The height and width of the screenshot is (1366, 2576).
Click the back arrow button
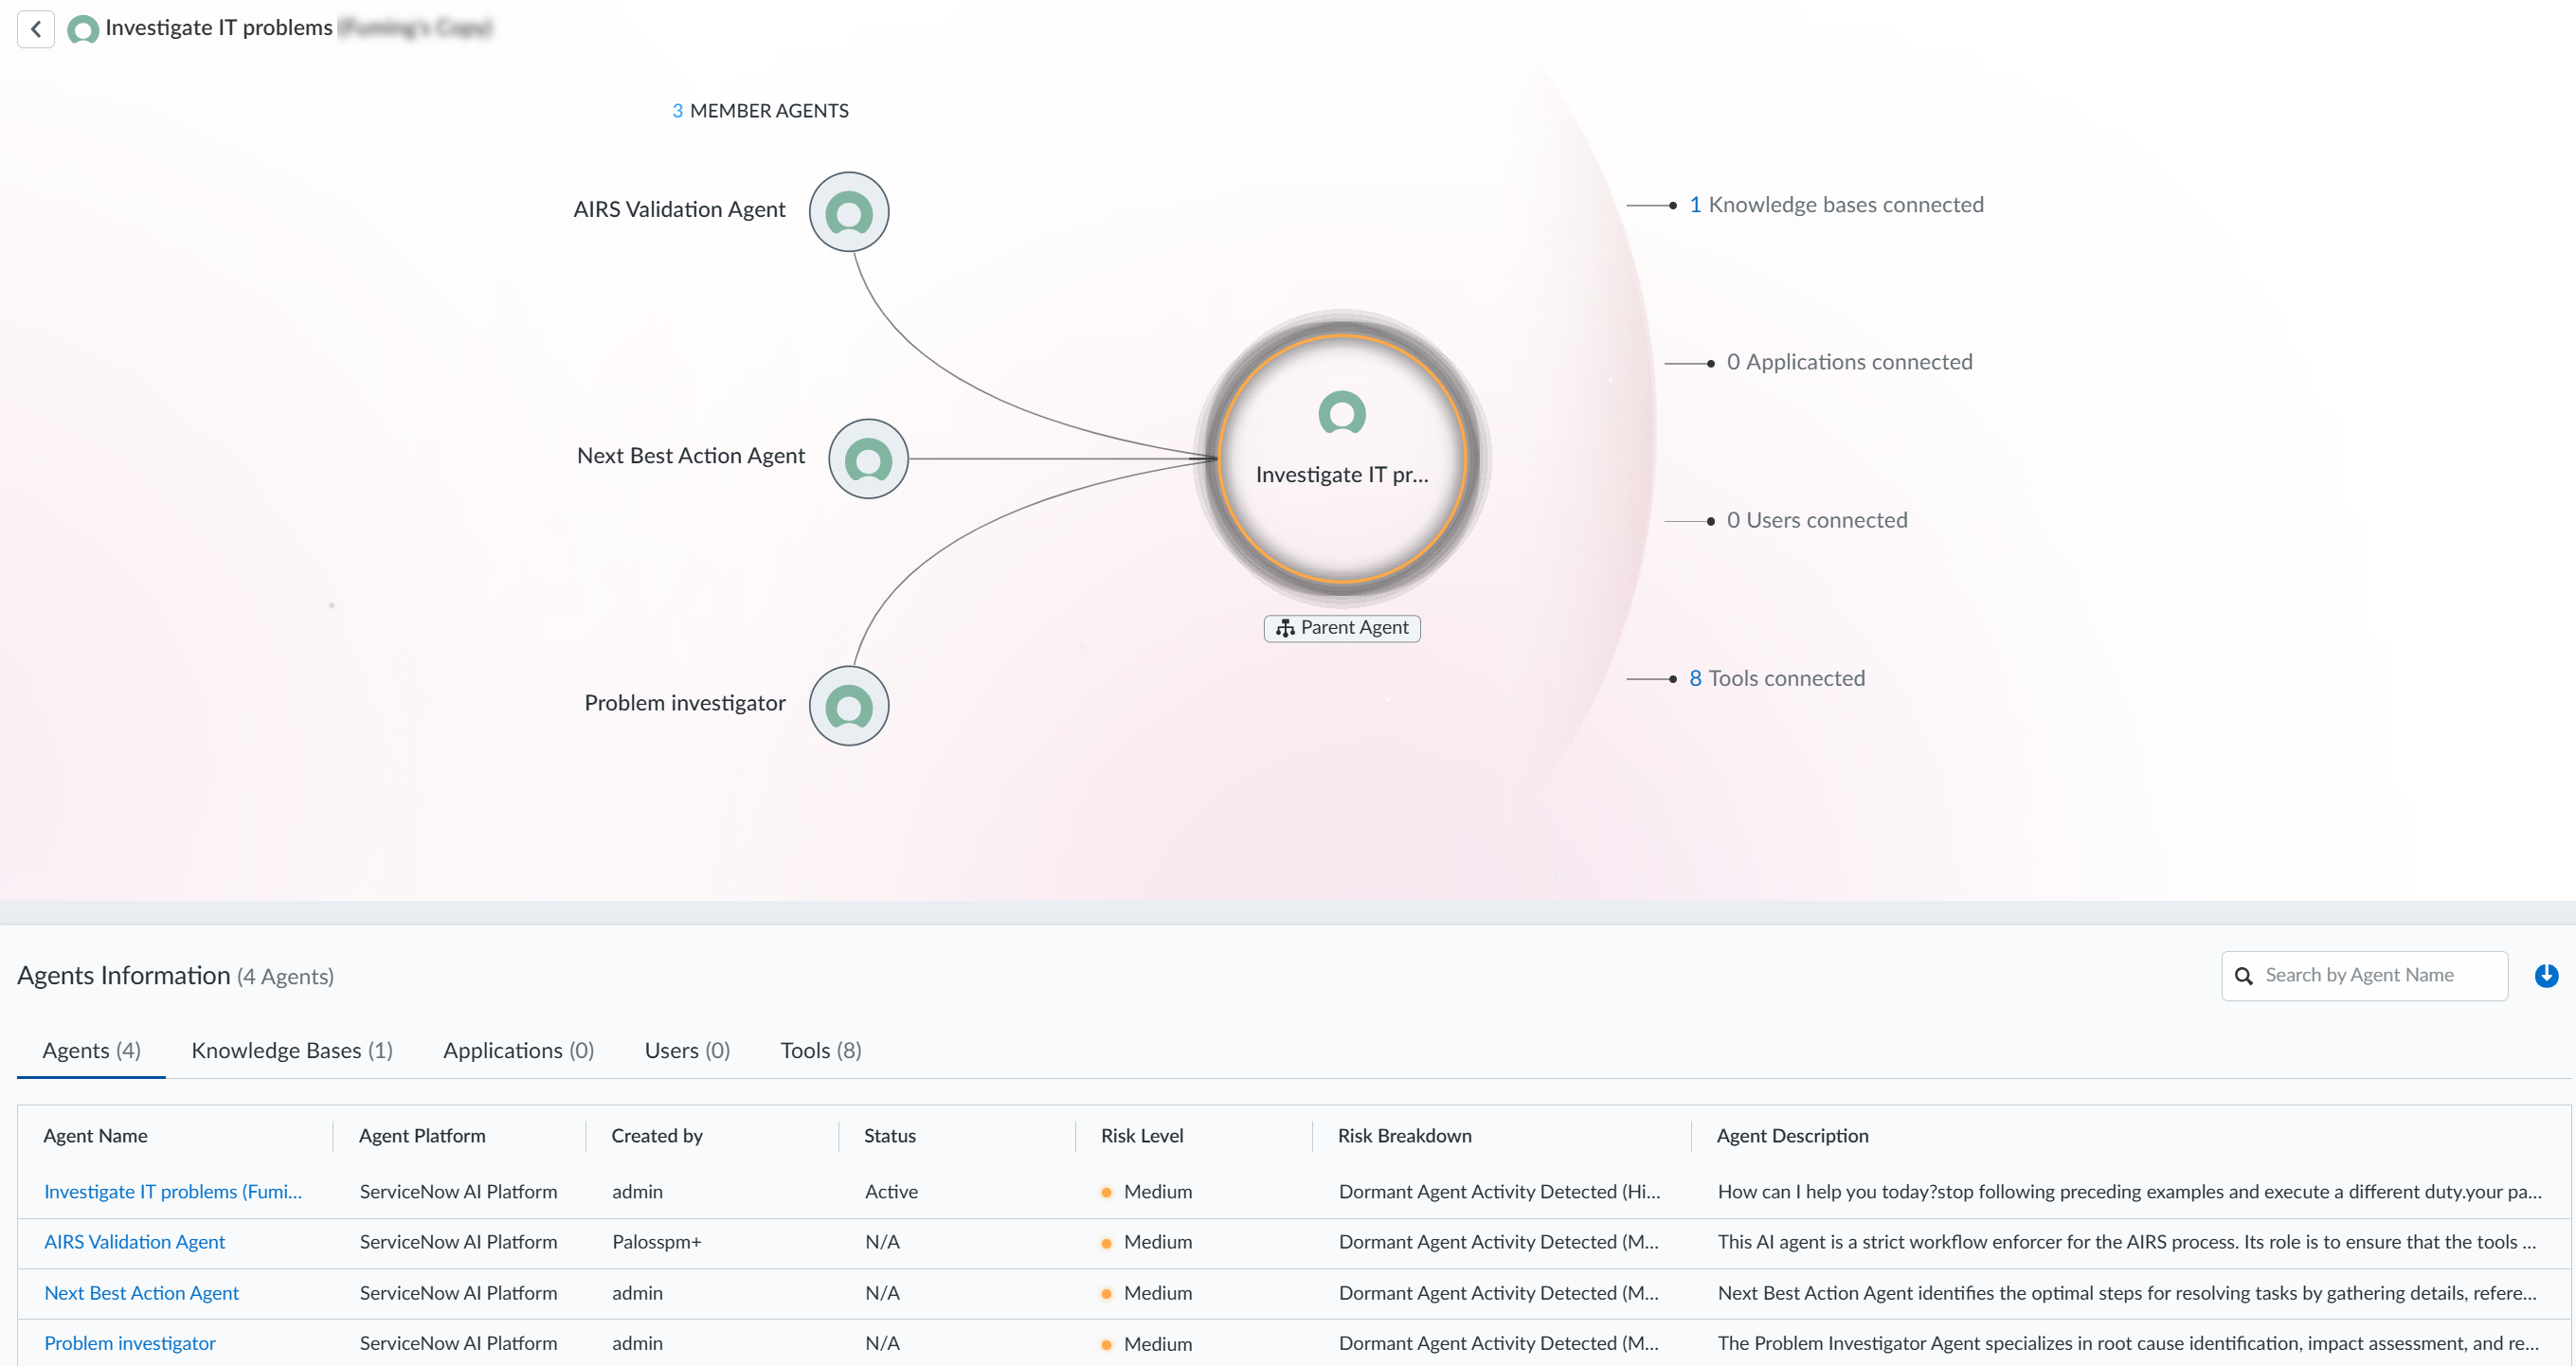point(36,28)
